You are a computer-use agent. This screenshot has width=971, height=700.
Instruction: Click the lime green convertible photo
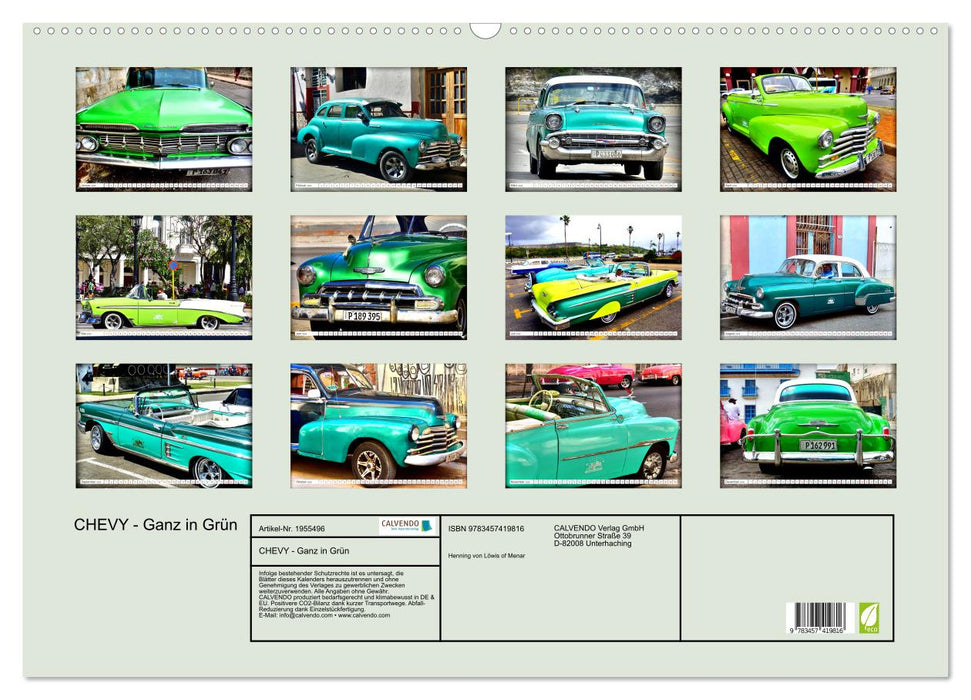(805, 127)
